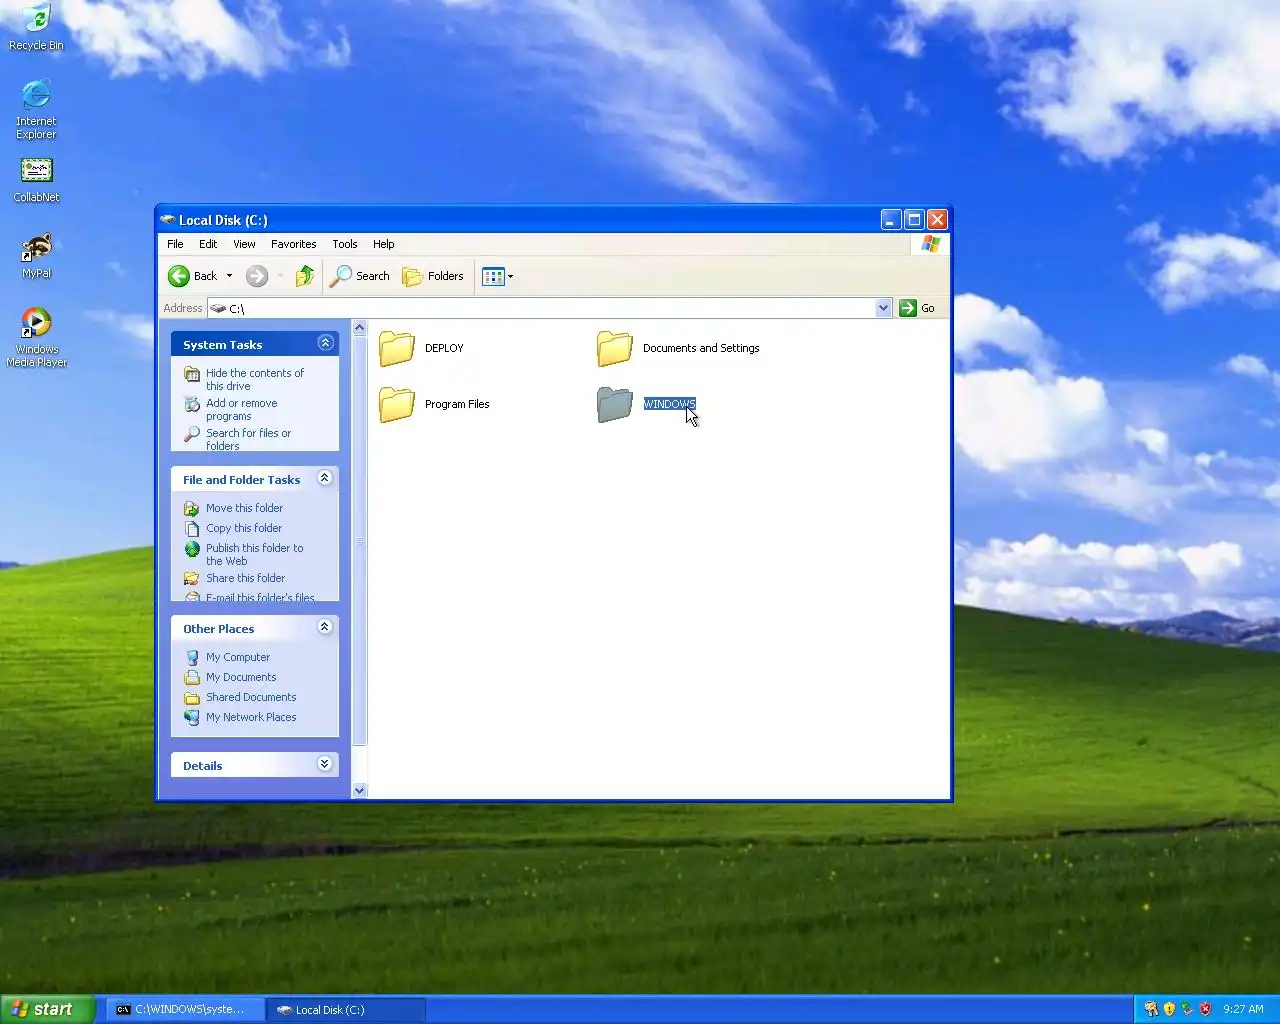Click Share this folder link
Screen dimensions: 1280x1024
(245, 578)
